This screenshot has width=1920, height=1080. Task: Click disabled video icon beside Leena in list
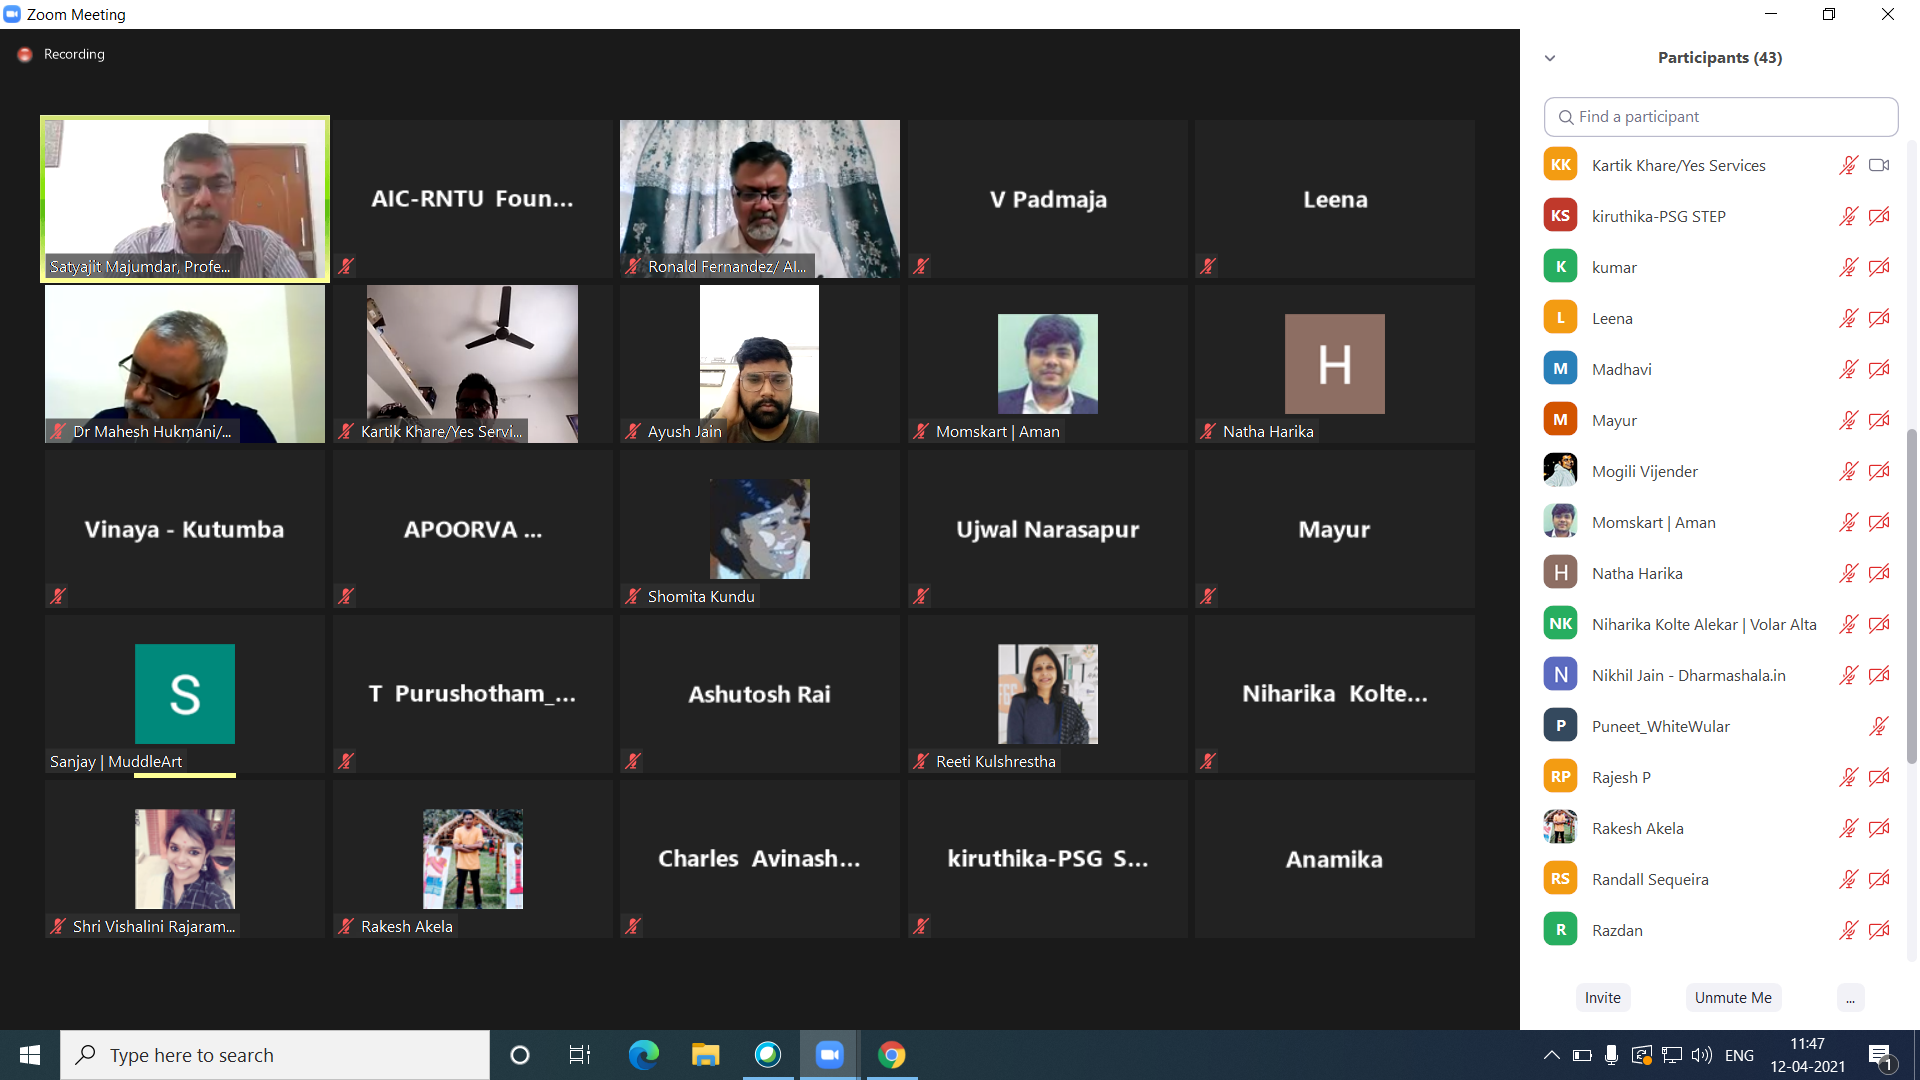(x=1879, y=318)
